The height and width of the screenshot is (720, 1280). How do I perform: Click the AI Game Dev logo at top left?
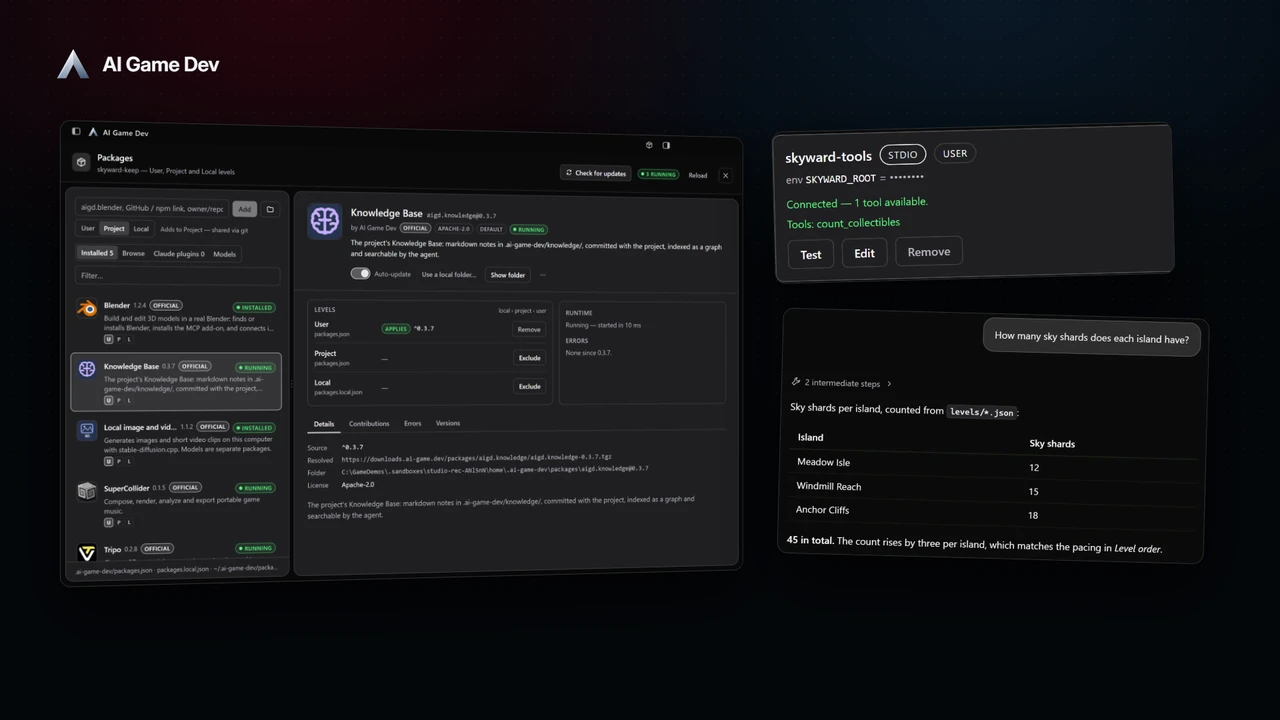pos(73,64)
